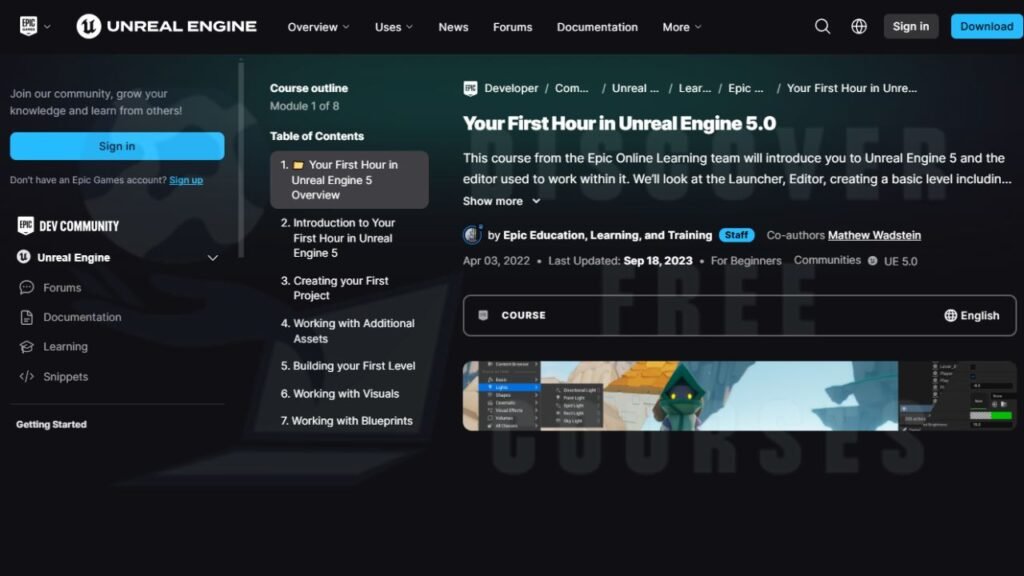This screenshot has width=1024, height=576.
Task: Open the English language selector
Action: point(971,315)
